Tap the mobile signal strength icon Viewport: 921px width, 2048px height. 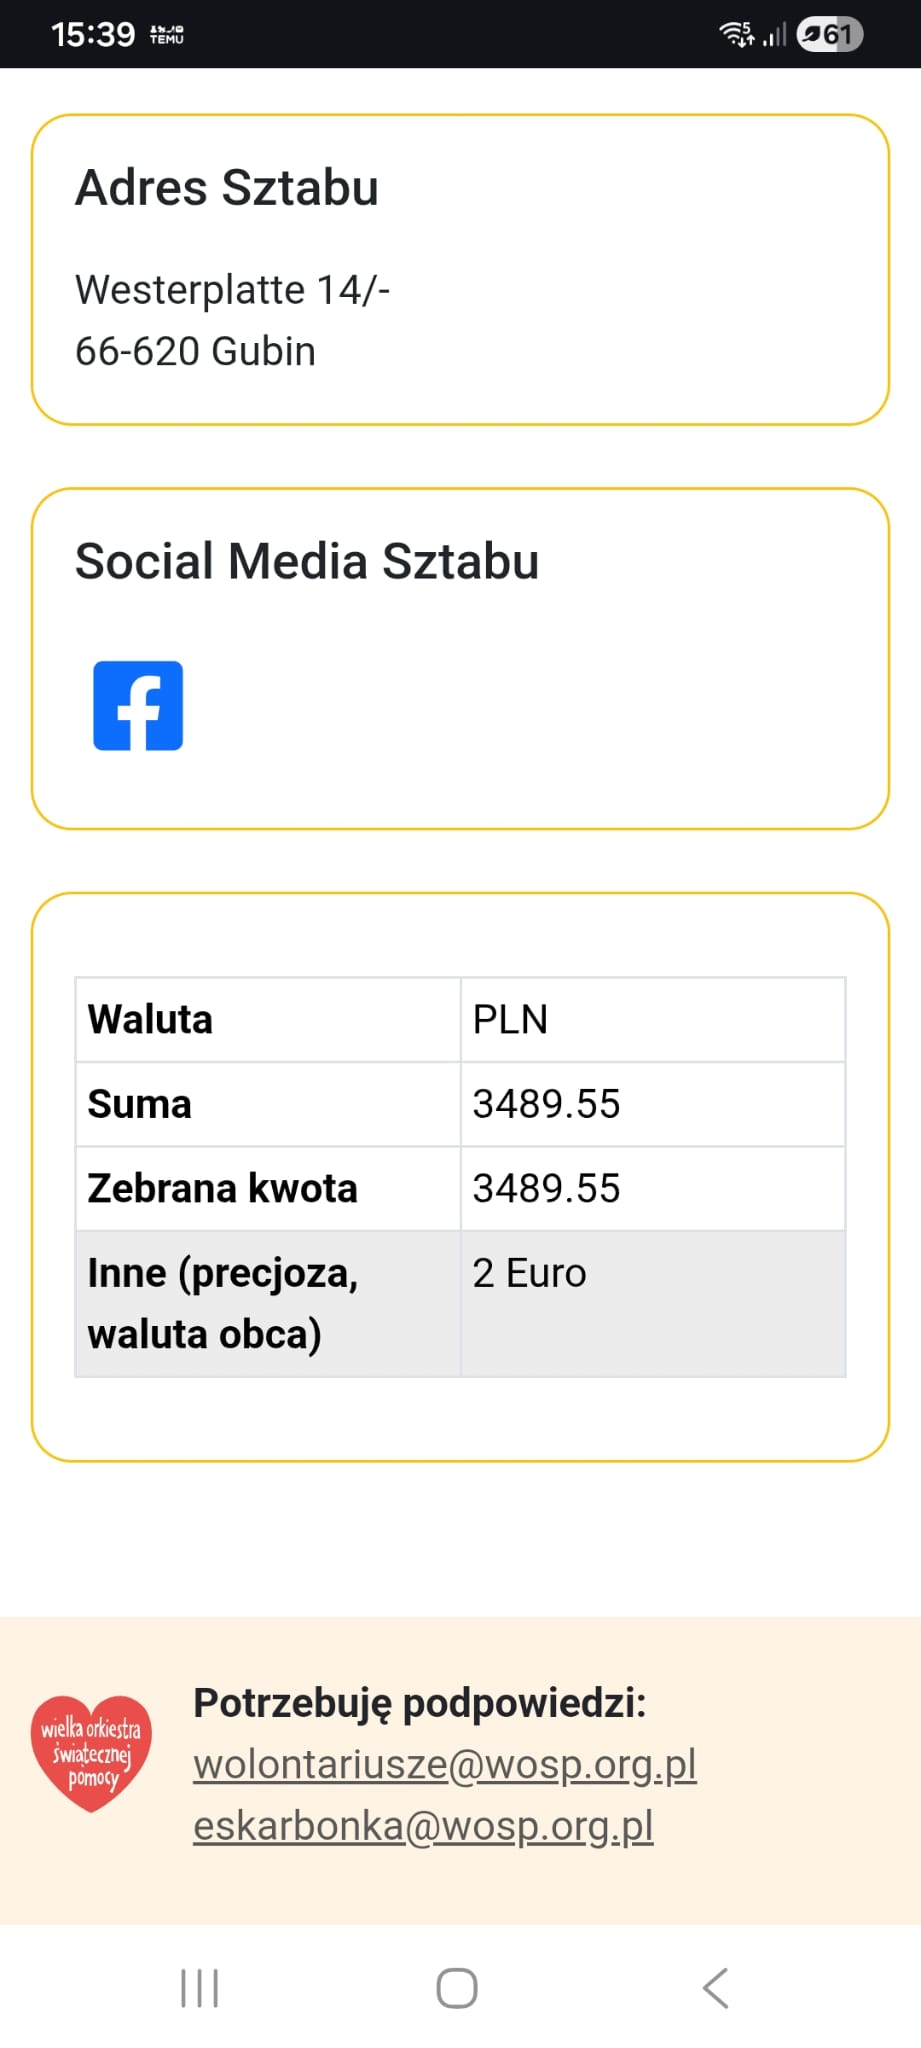(x=774, y=36)
